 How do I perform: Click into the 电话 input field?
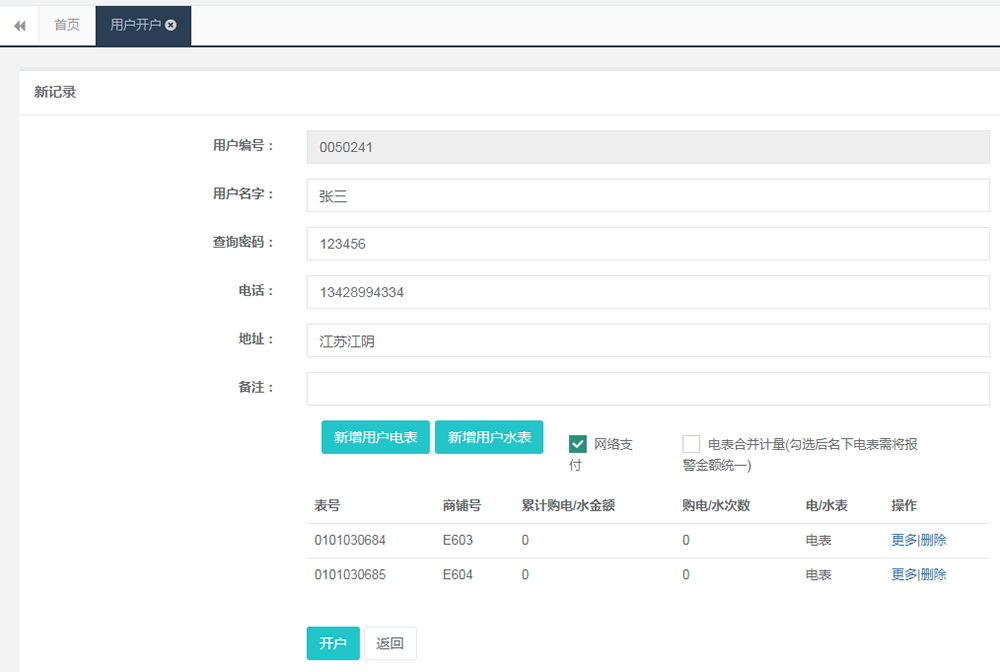click(648, 292)
